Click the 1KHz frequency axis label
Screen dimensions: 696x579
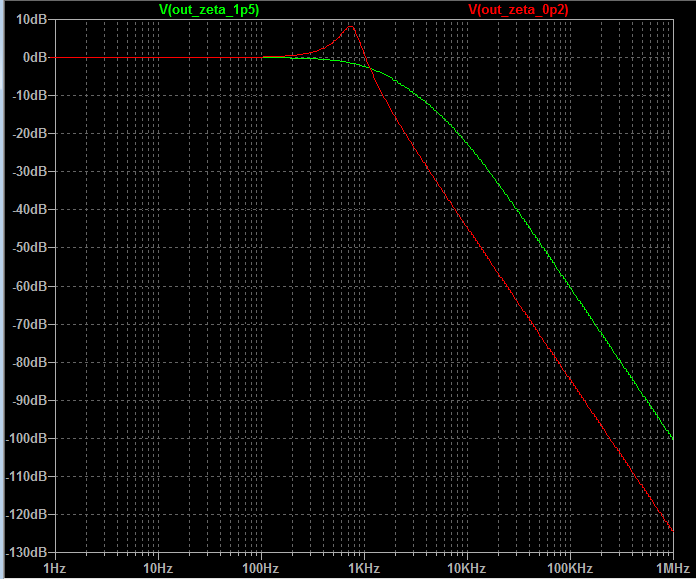[364, 568]
